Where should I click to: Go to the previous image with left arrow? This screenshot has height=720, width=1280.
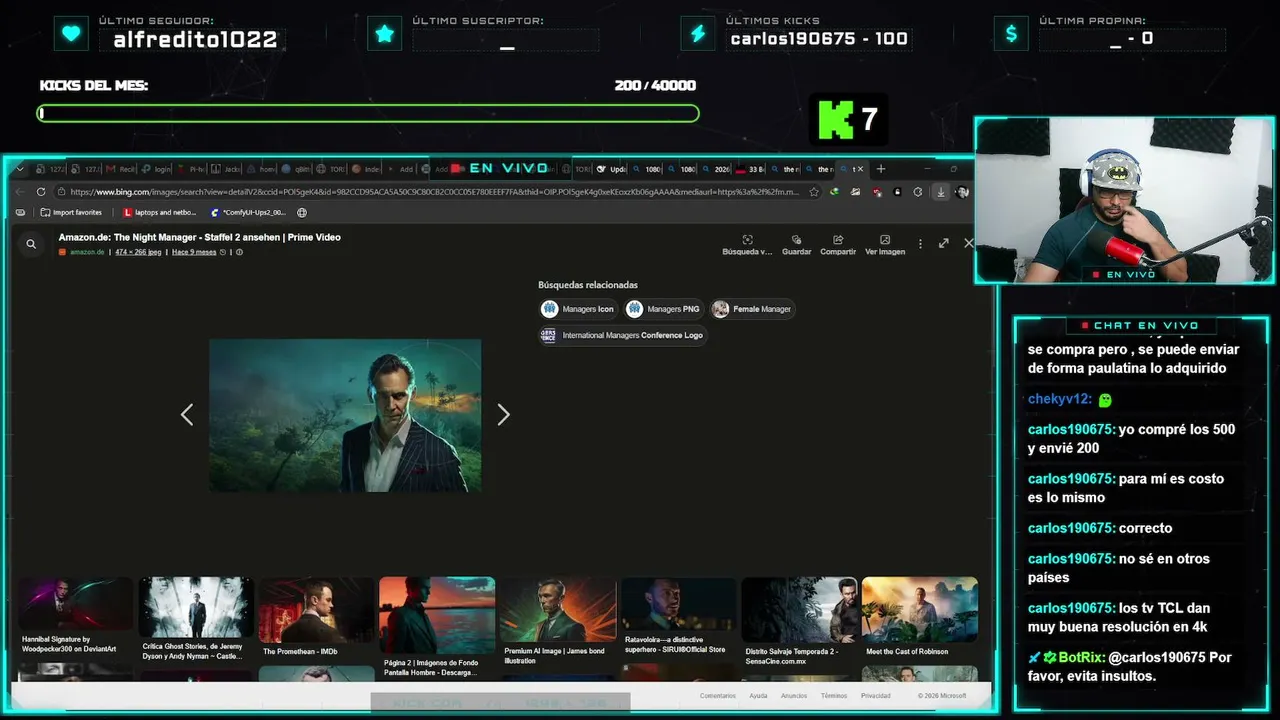(x=187, y=415)
